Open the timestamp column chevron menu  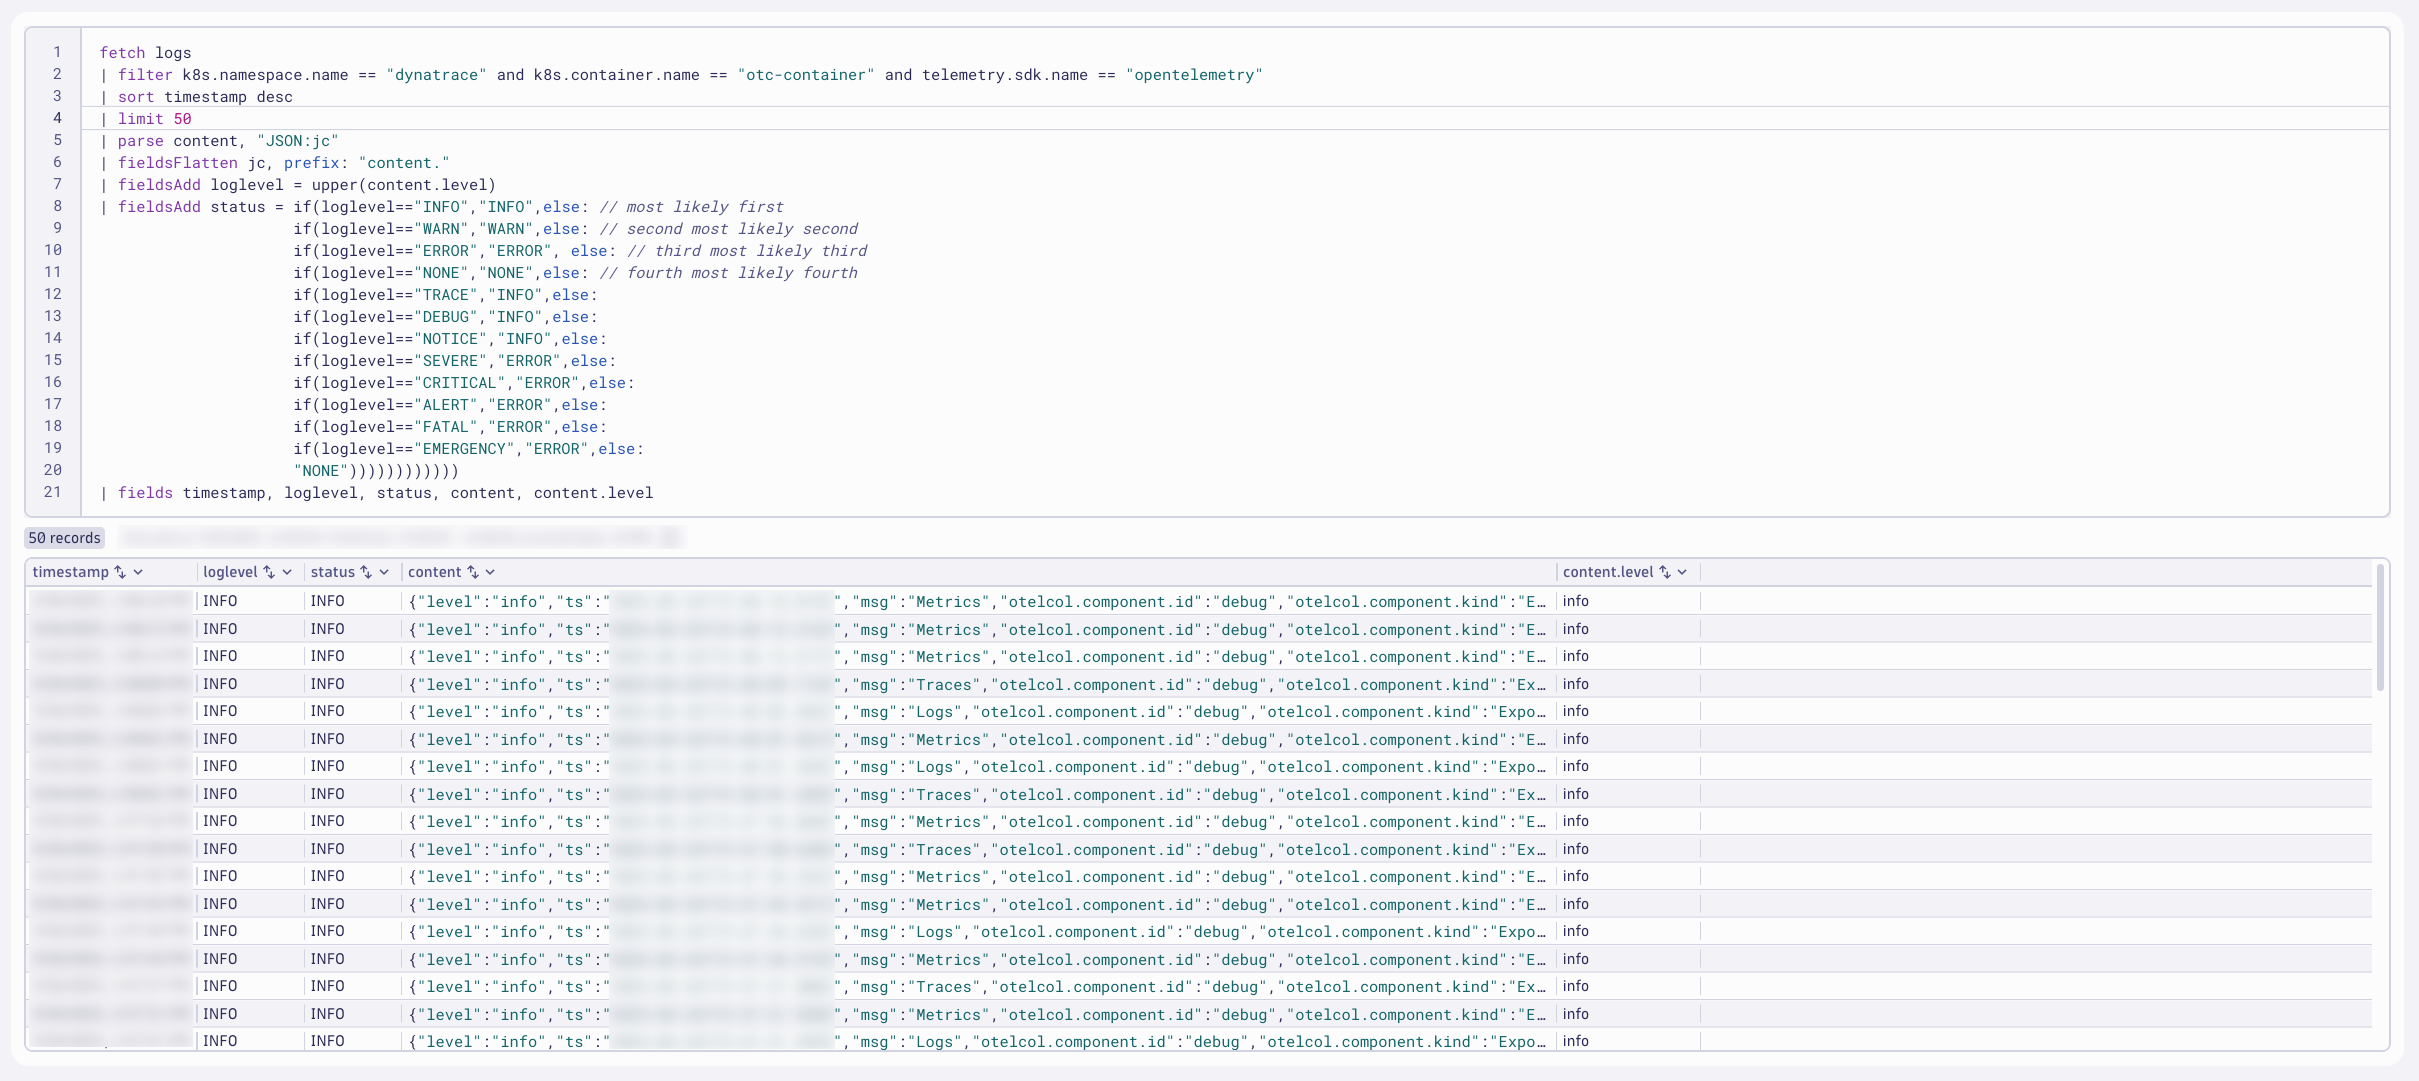tap(138, 572)
